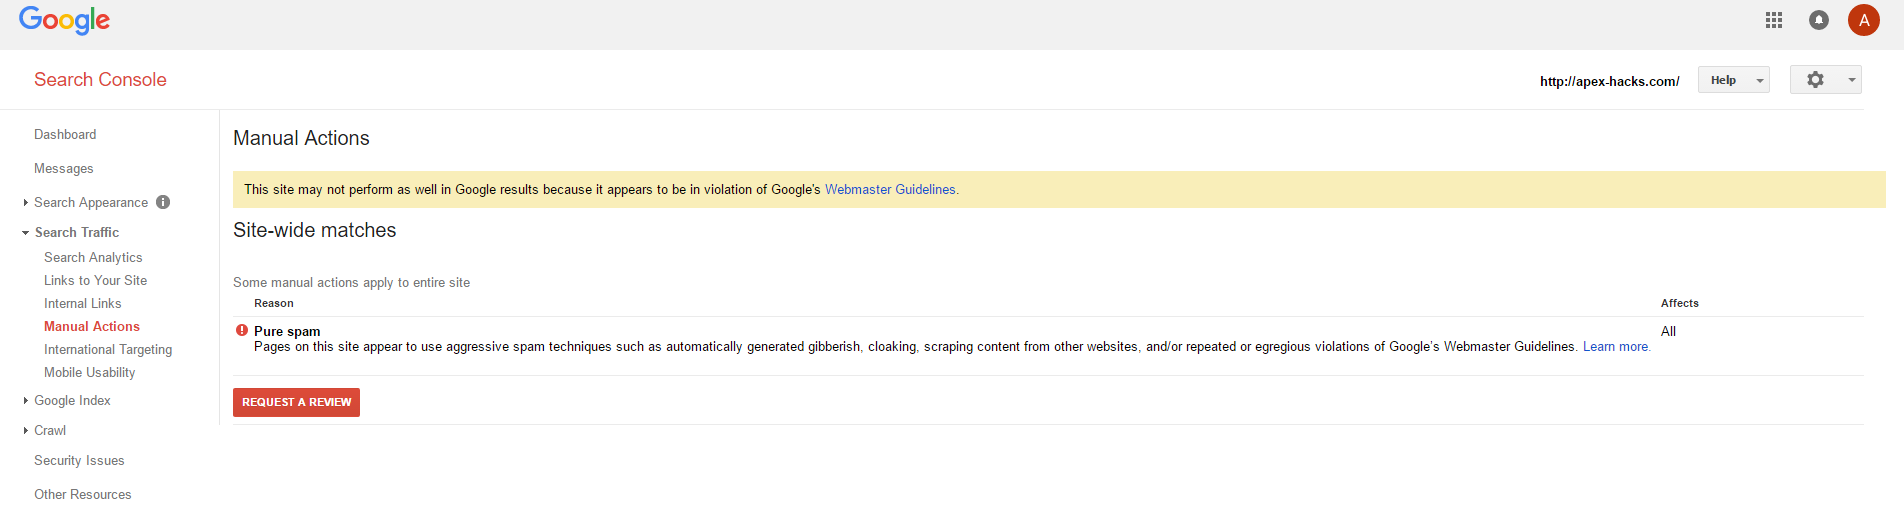
Task: Open Messages in the sidebar
Action: tap(63, 168)
